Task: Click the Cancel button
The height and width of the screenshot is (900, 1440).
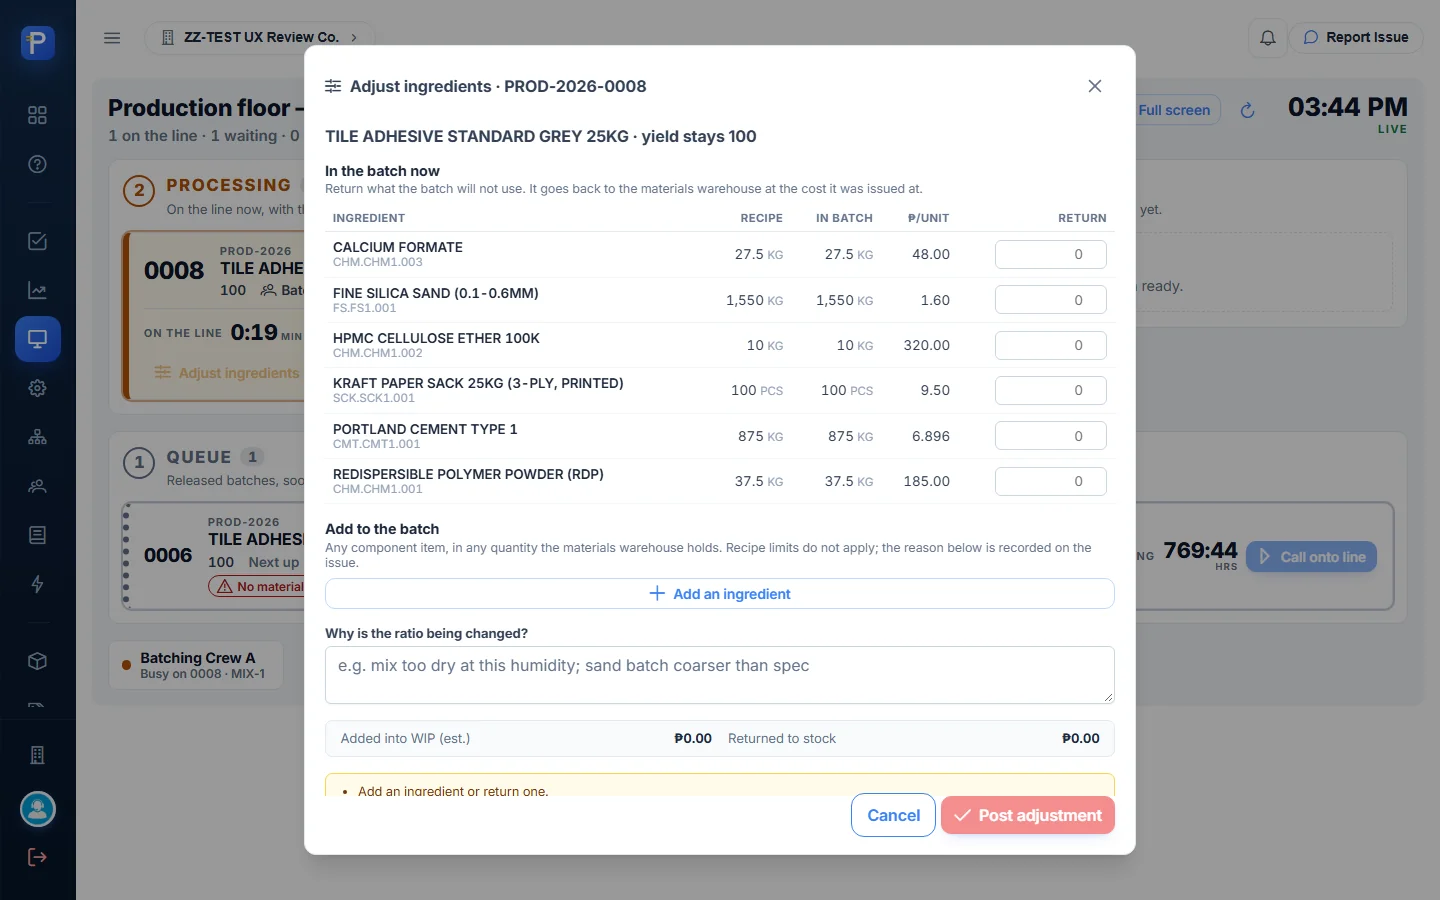Action: [893, 815]
